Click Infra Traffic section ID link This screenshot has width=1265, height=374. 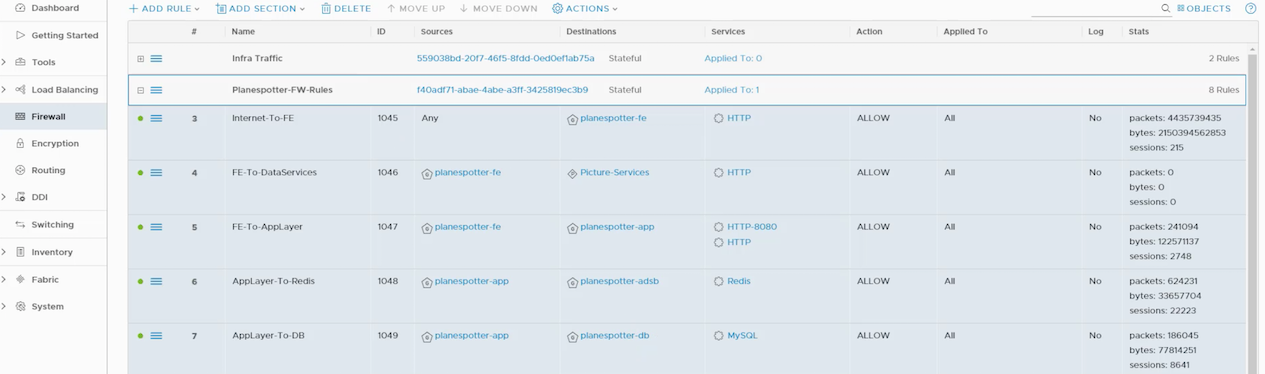click(x=505, y=58)
